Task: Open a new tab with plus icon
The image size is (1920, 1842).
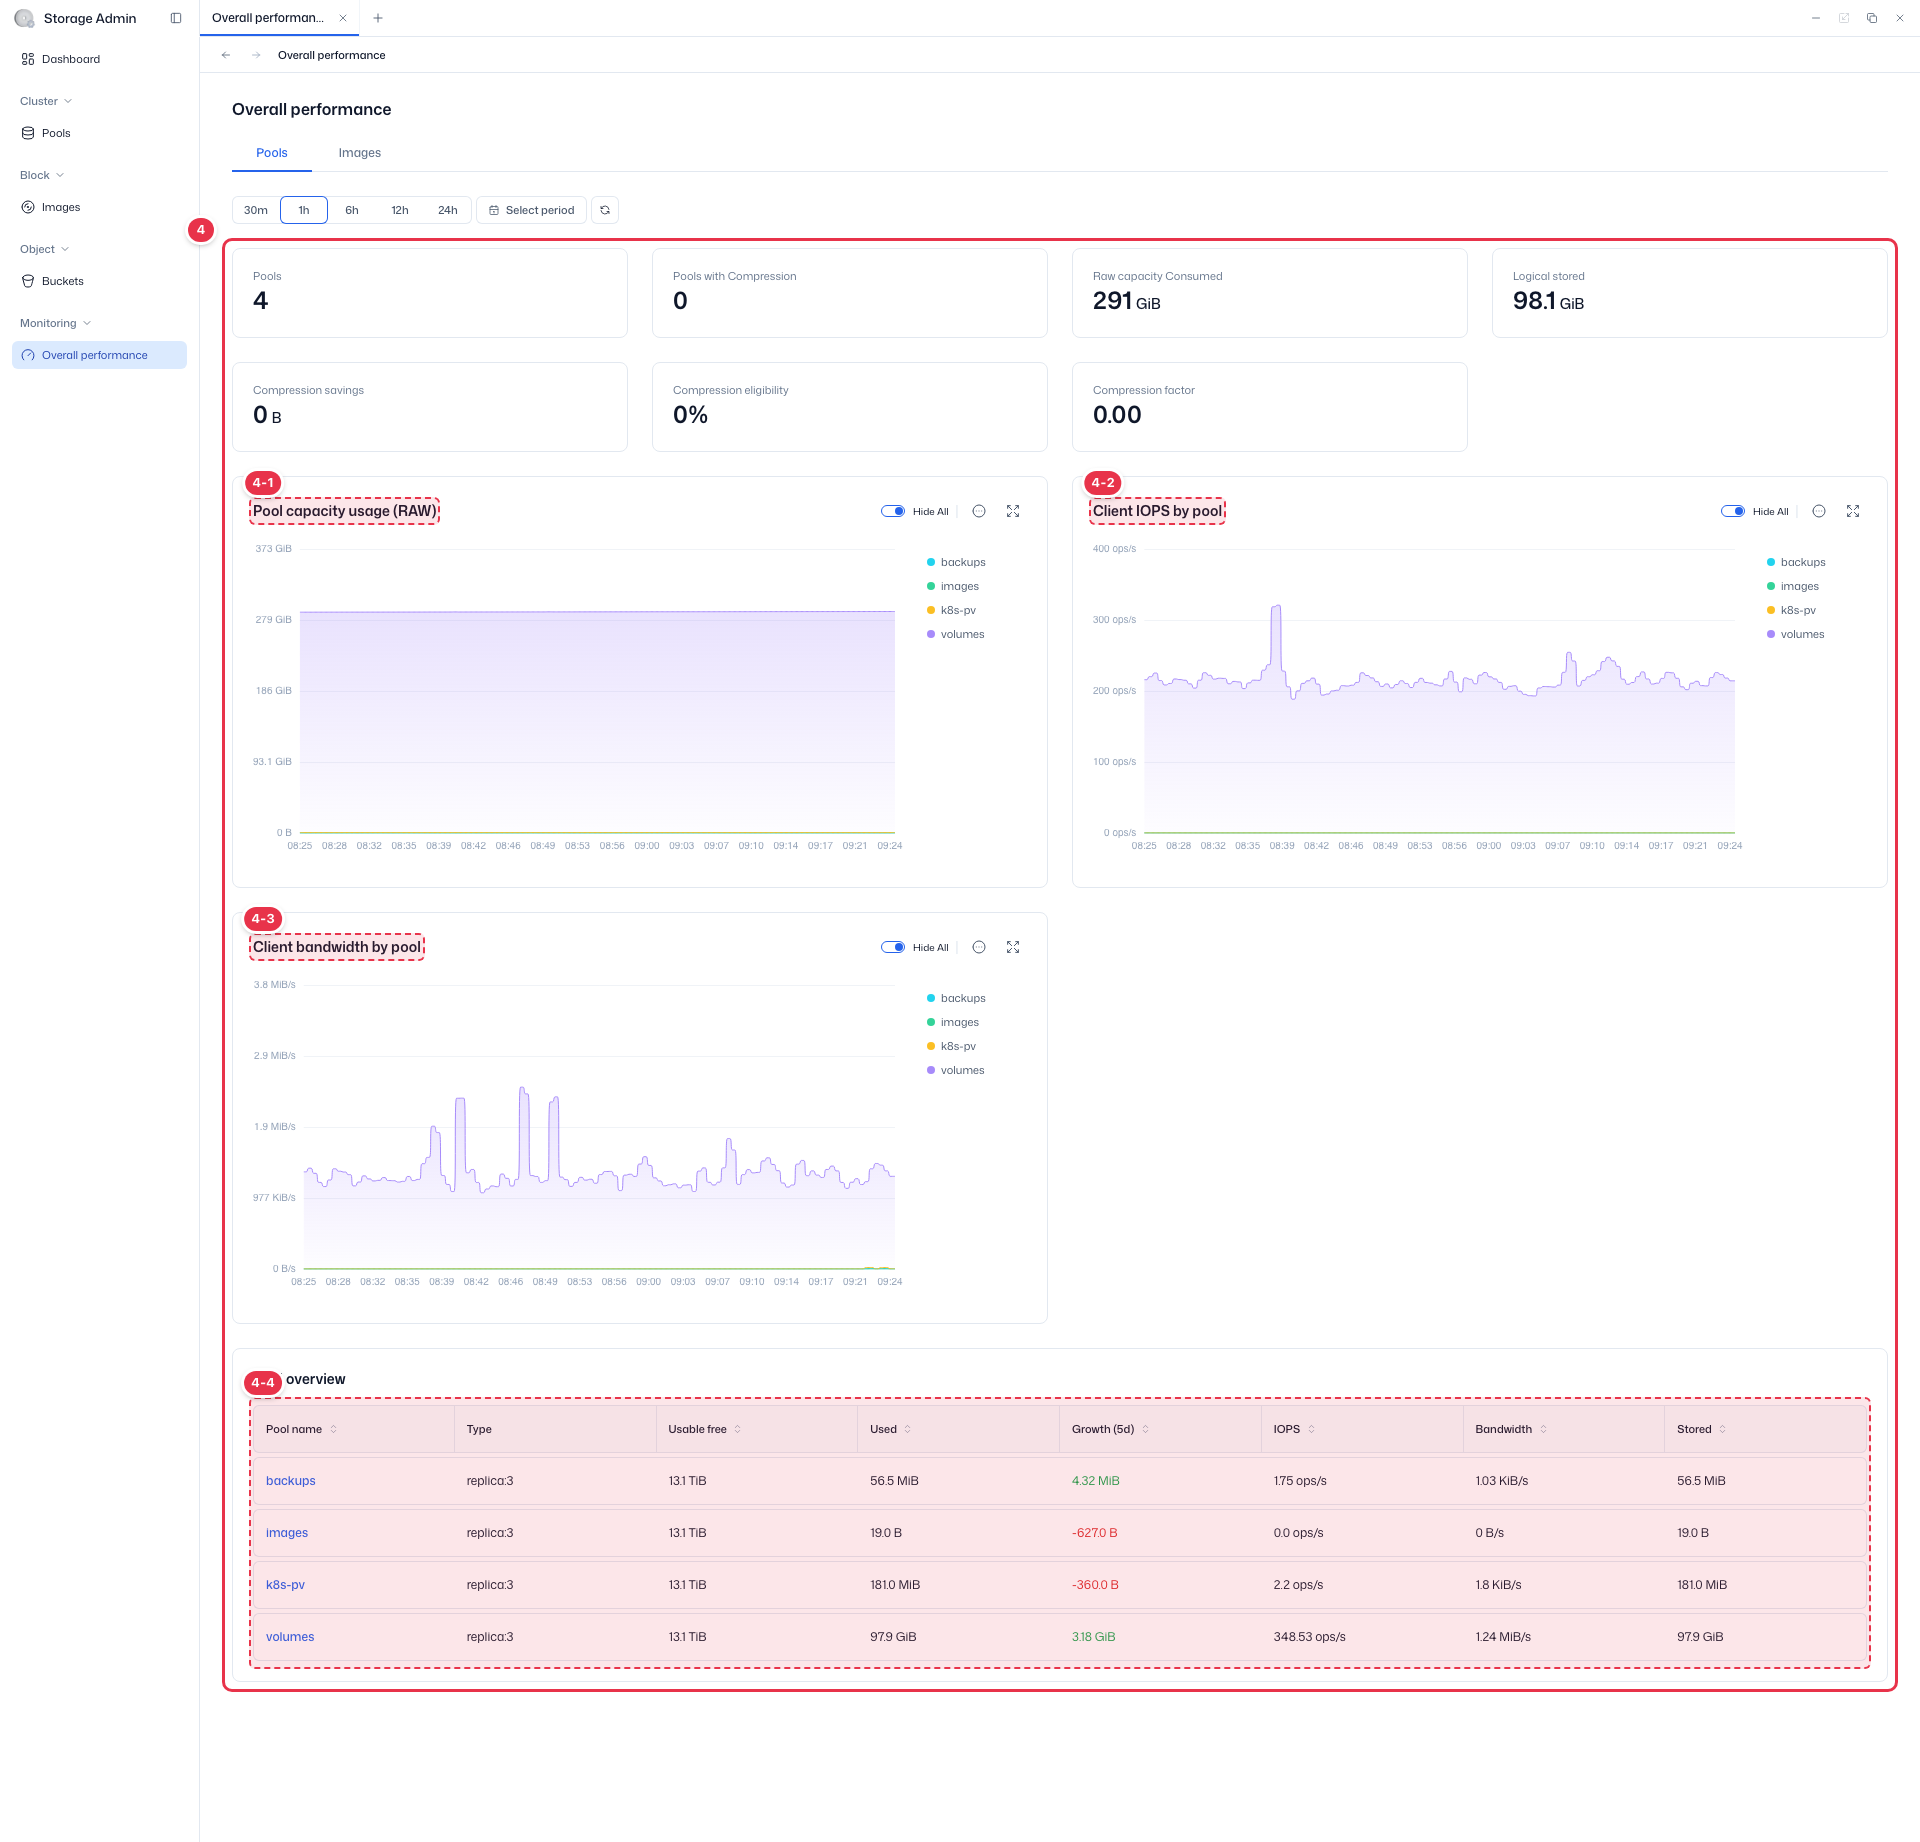Action: click(378, 18)
